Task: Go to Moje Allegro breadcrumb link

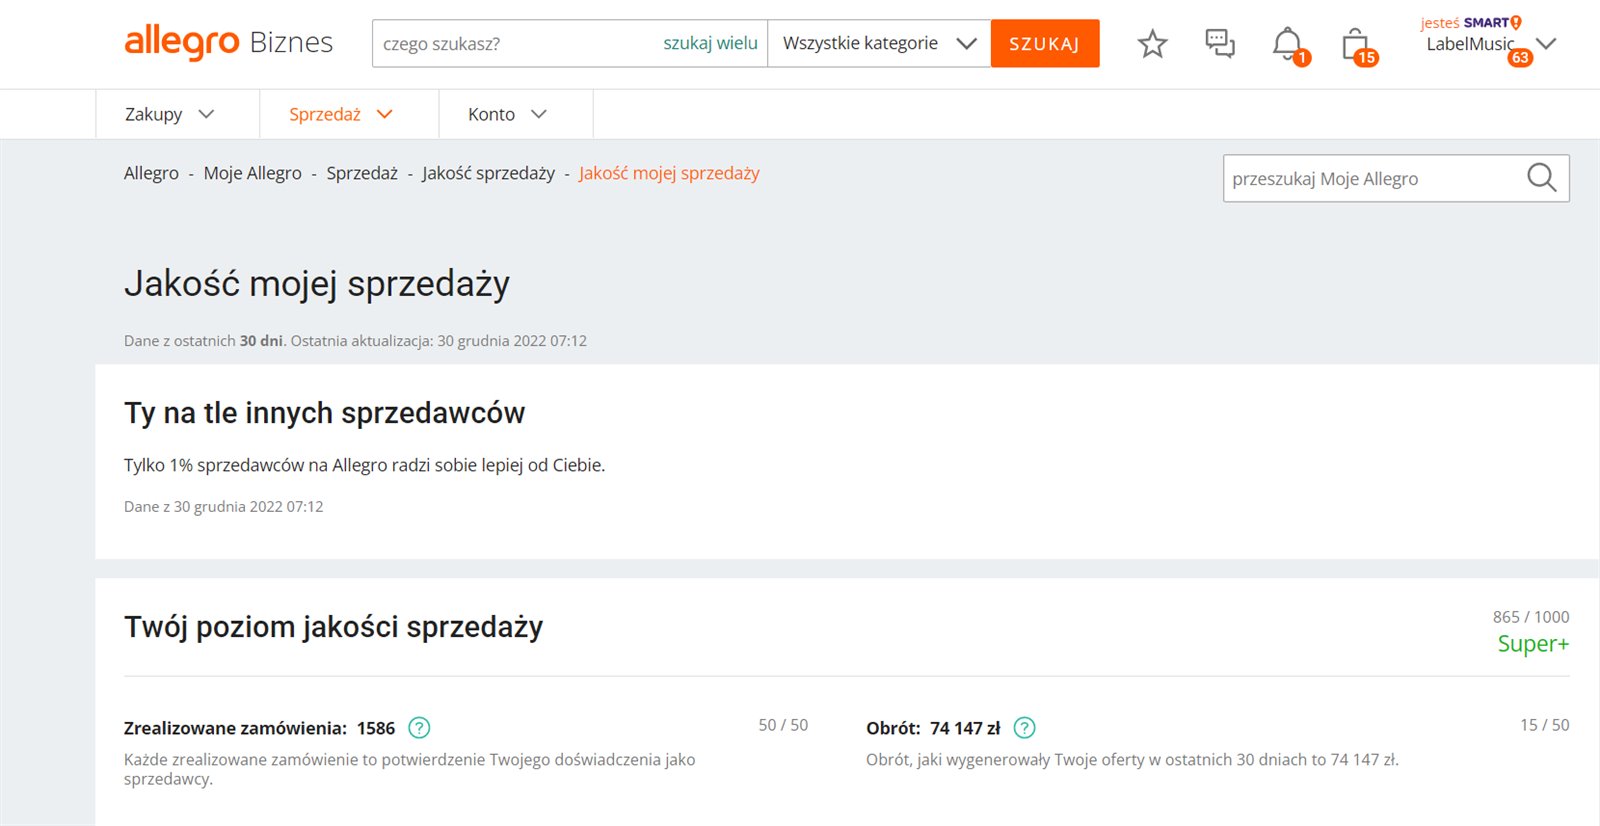Action: click(252, 173)
